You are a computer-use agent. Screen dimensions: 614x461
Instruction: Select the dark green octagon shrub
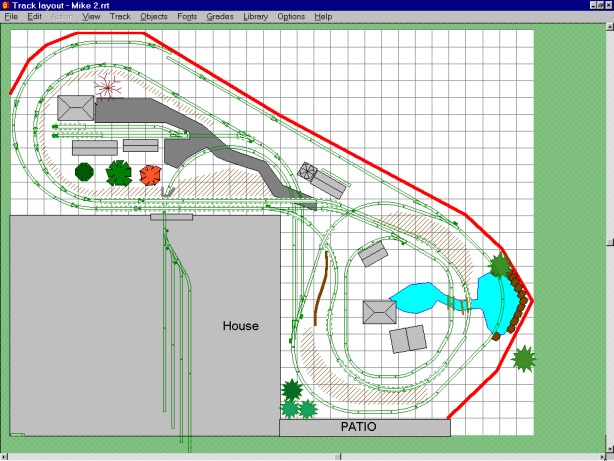coord(84,172)
